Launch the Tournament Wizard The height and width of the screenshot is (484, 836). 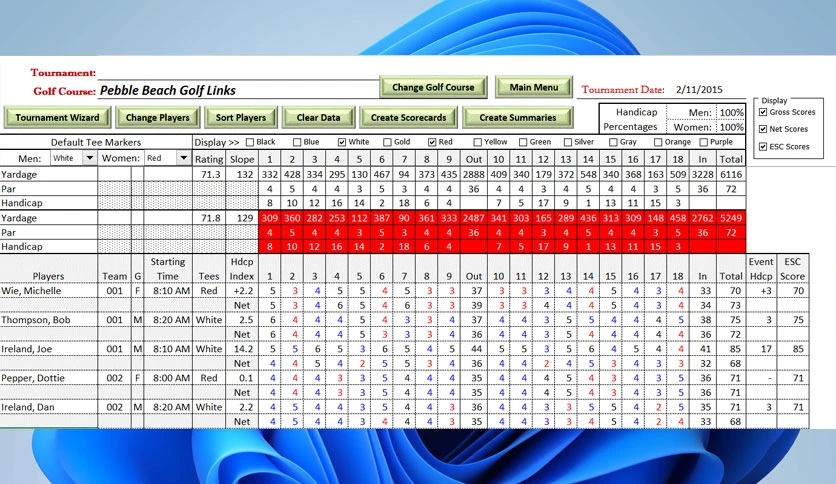click(57, 117)
